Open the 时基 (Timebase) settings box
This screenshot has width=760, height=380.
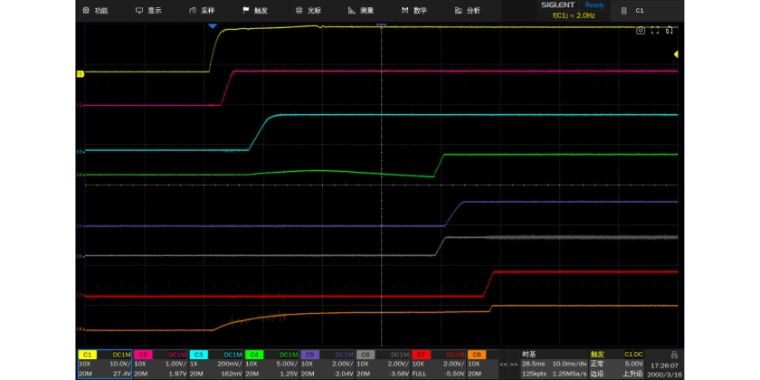click(x=554, y=364)
